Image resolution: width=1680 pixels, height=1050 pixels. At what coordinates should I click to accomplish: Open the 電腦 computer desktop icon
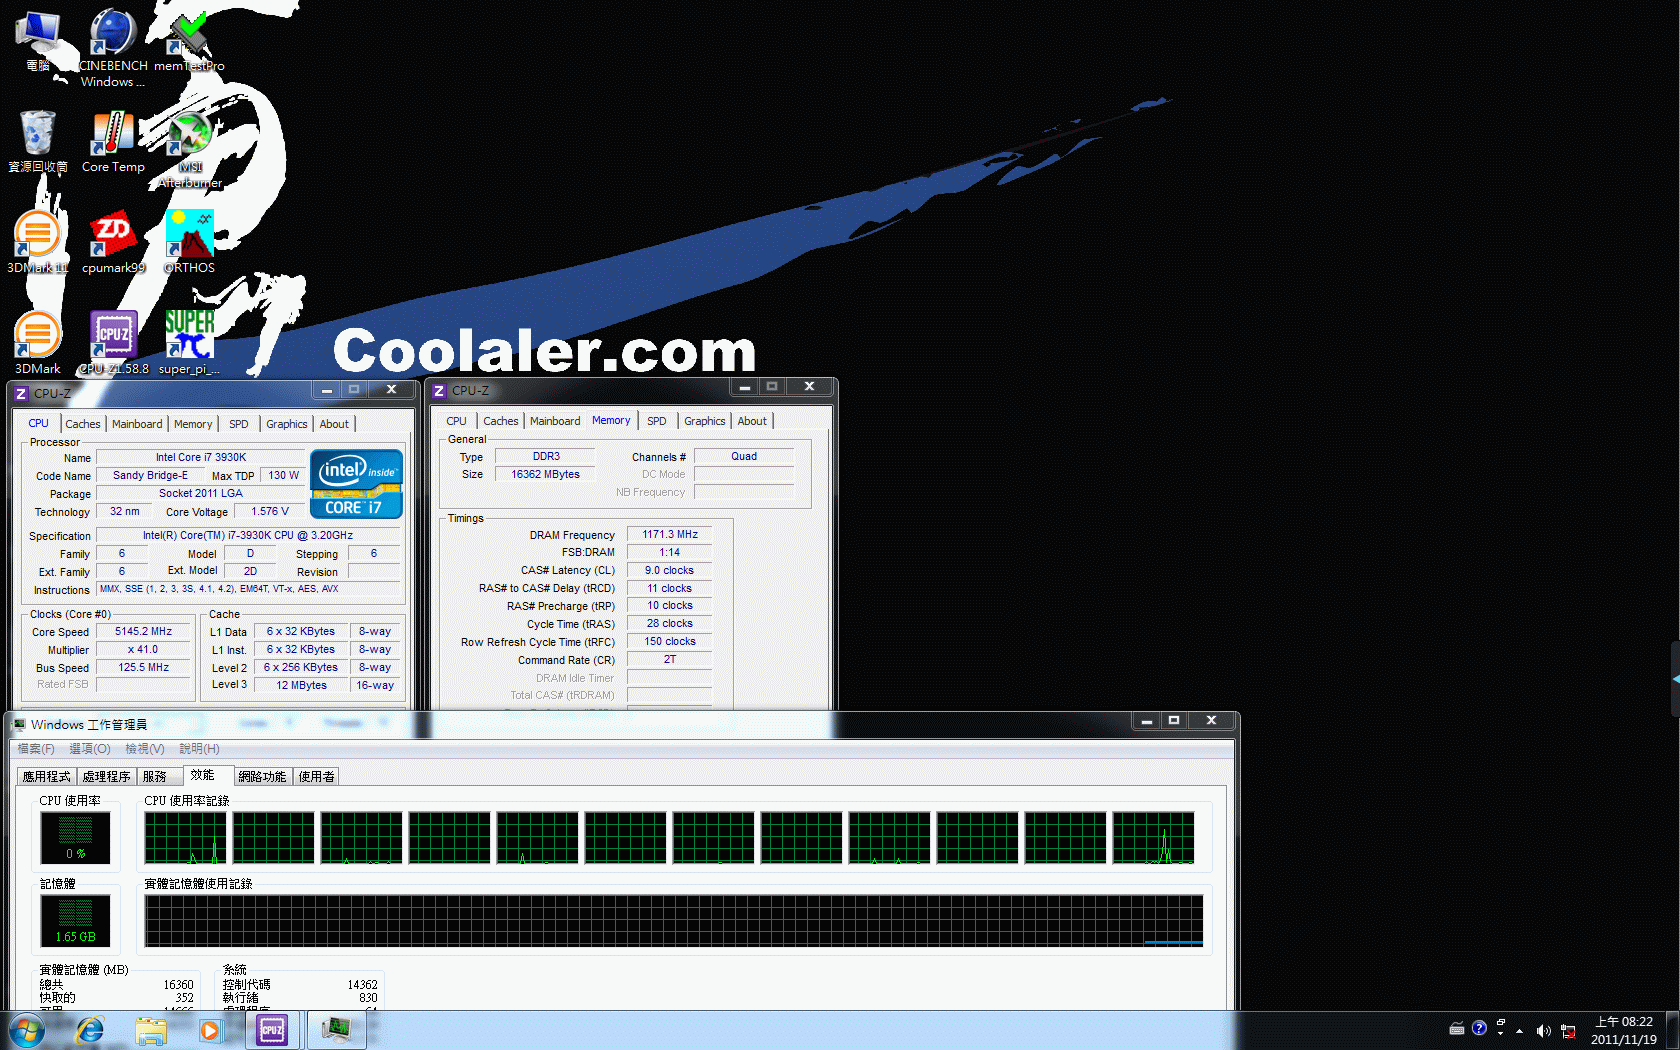coord(38,40)
